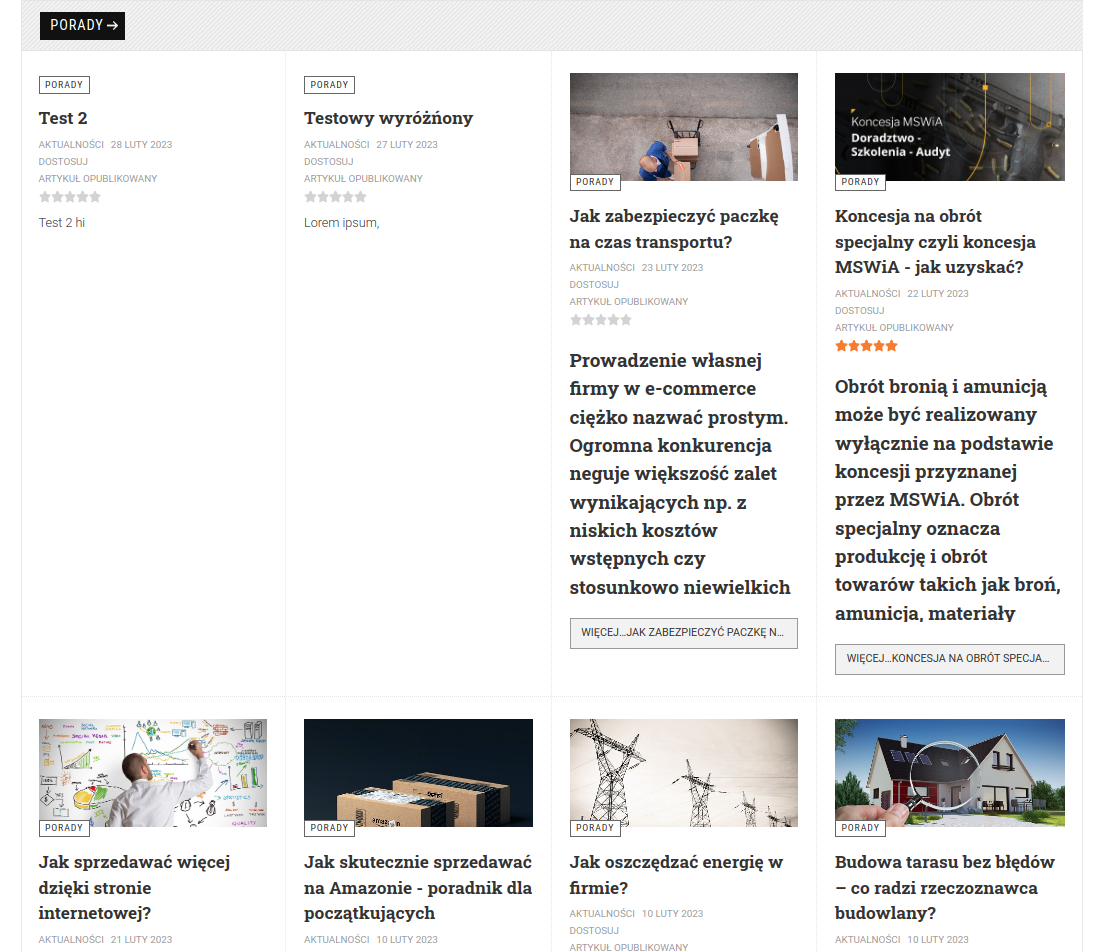Open 'Jak zabezpieczyć paczkę na czas transportu?' title
The width and height of the screenshot is (1095, 952).
point(674,229)
